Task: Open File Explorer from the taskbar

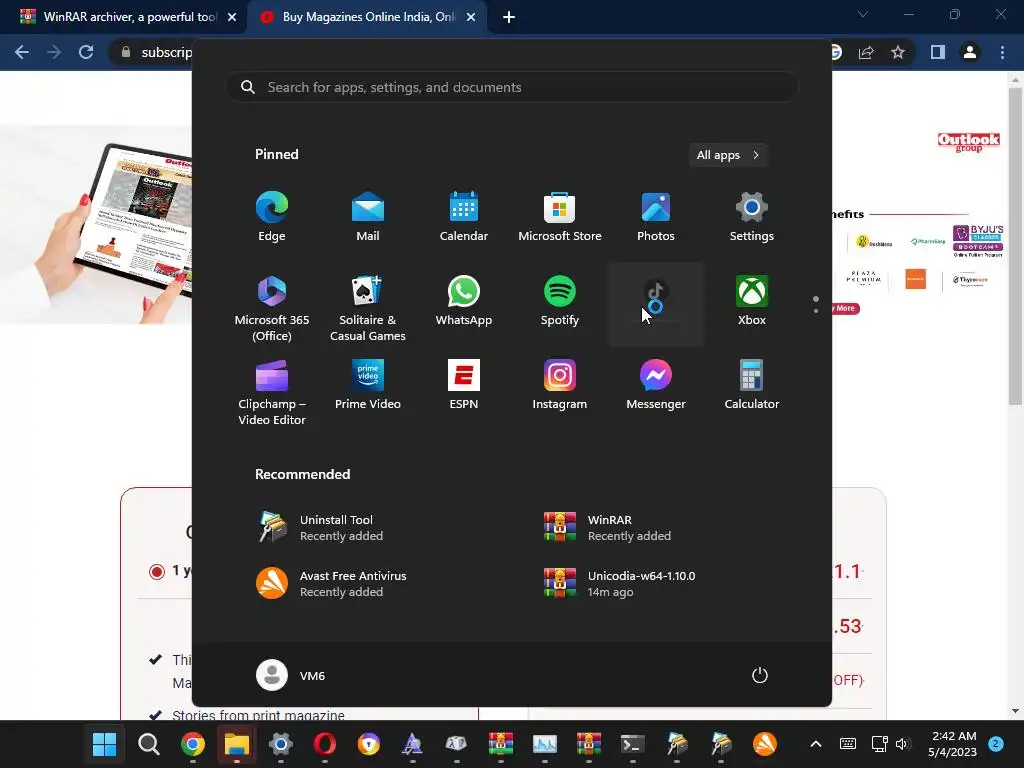Action: click(x=236, y=744)
